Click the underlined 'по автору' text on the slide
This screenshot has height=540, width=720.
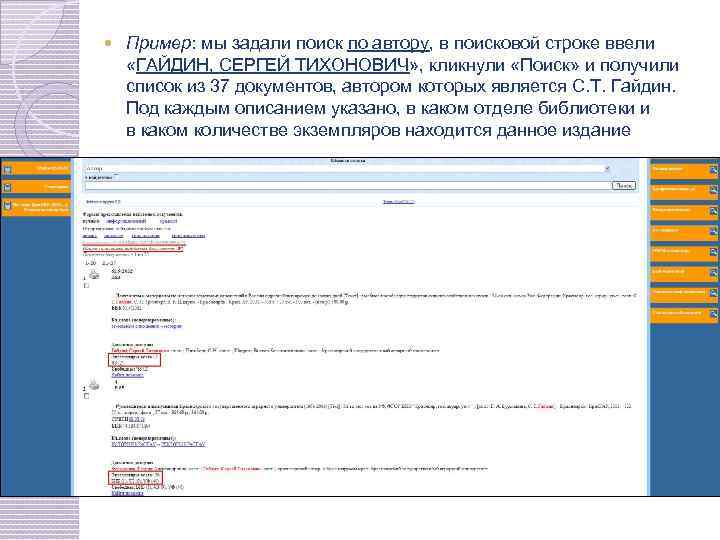tap(388, 44)
